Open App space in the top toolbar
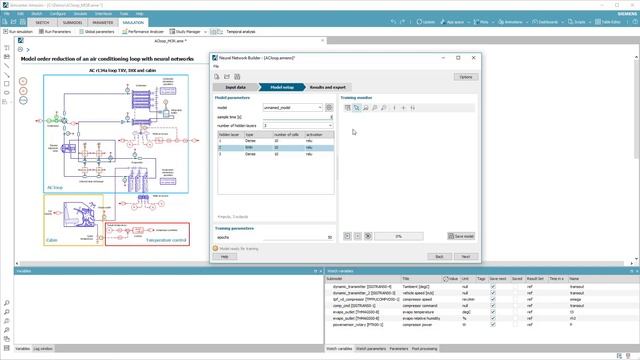640x360 pixels. click(x=452, y=22)
